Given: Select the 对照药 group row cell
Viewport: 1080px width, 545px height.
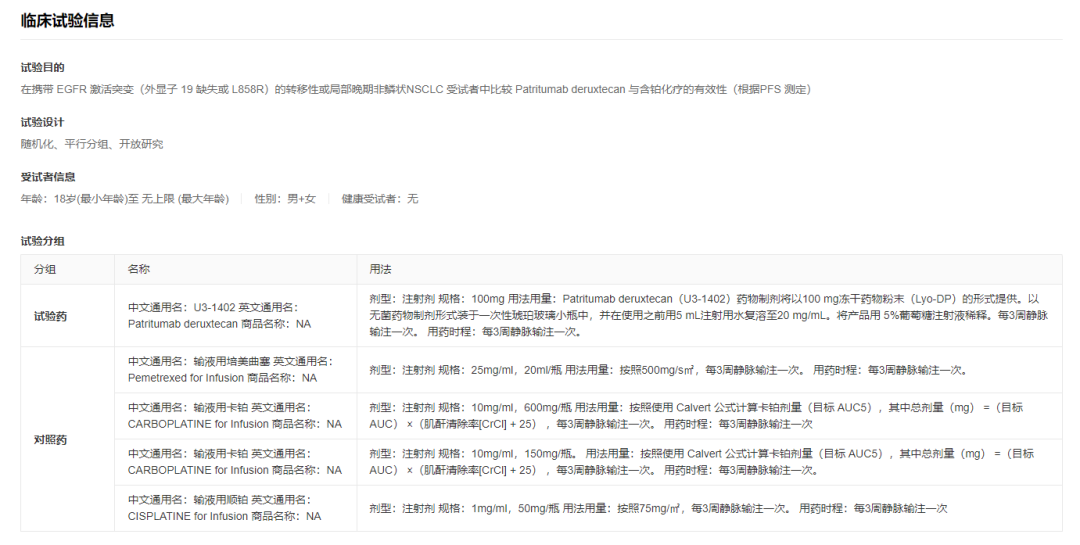Looking at the screenshot, I should [54, 439].
